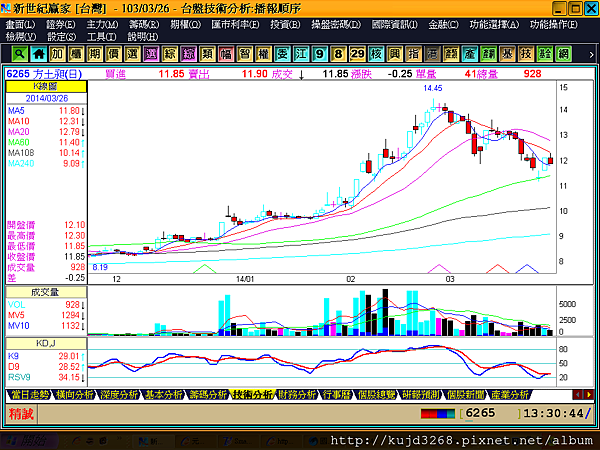Click the magenta 綜 toolbar icon
The width and height of the screenshot is (600, 450).
[x=188, y=54]
